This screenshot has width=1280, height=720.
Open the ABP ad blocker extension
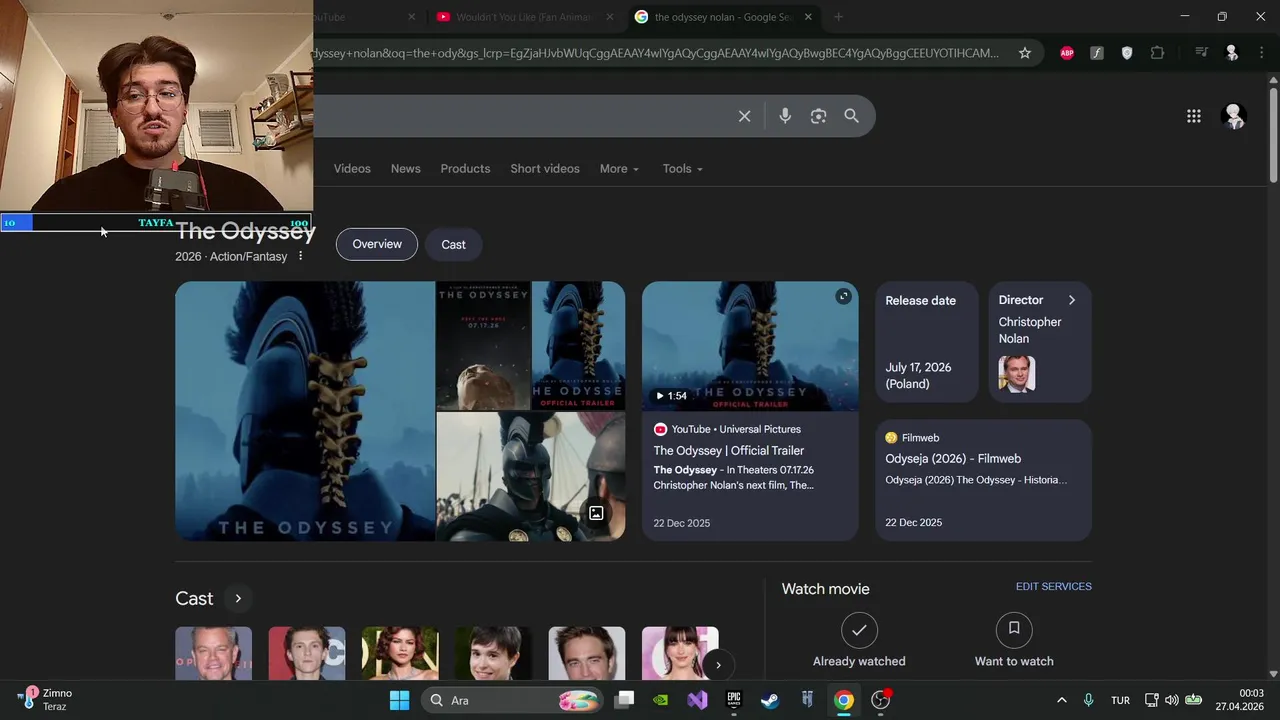1067,53
